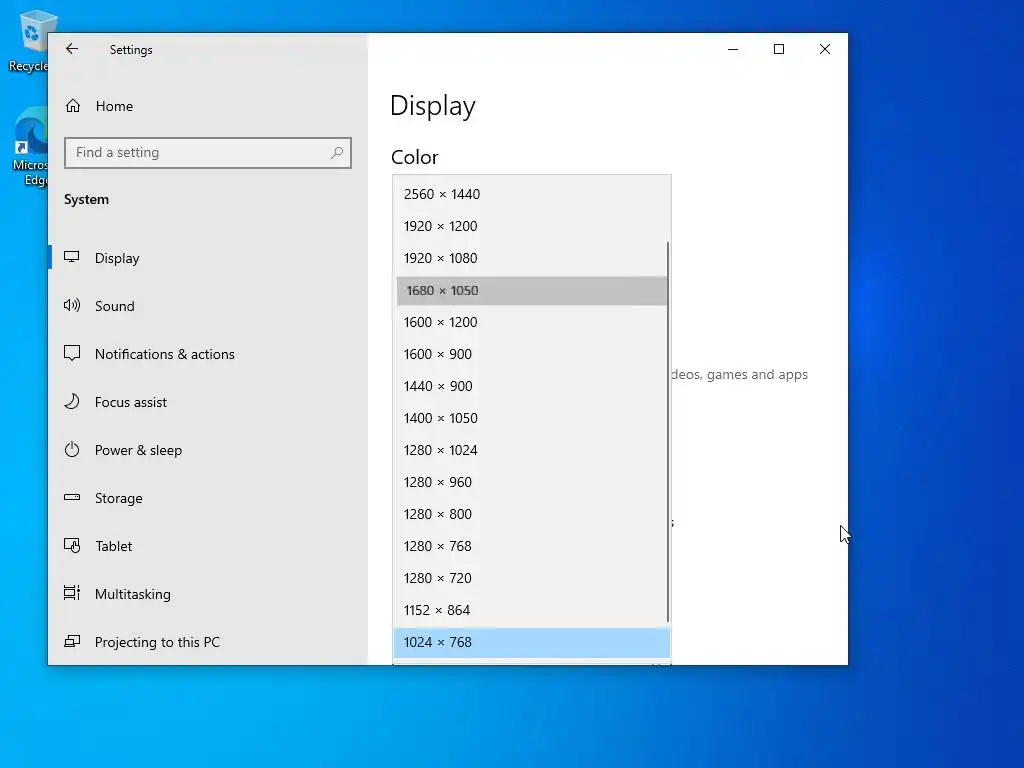Click the Power & sleep power icon
Viewport: 1024px width, 768px height.
[72, 449]
